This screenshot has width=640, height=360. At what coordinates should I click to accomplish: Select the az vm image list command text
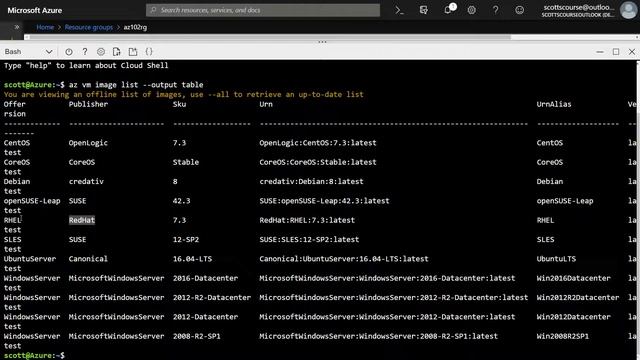pyautogui.click(x=136, y=85)
